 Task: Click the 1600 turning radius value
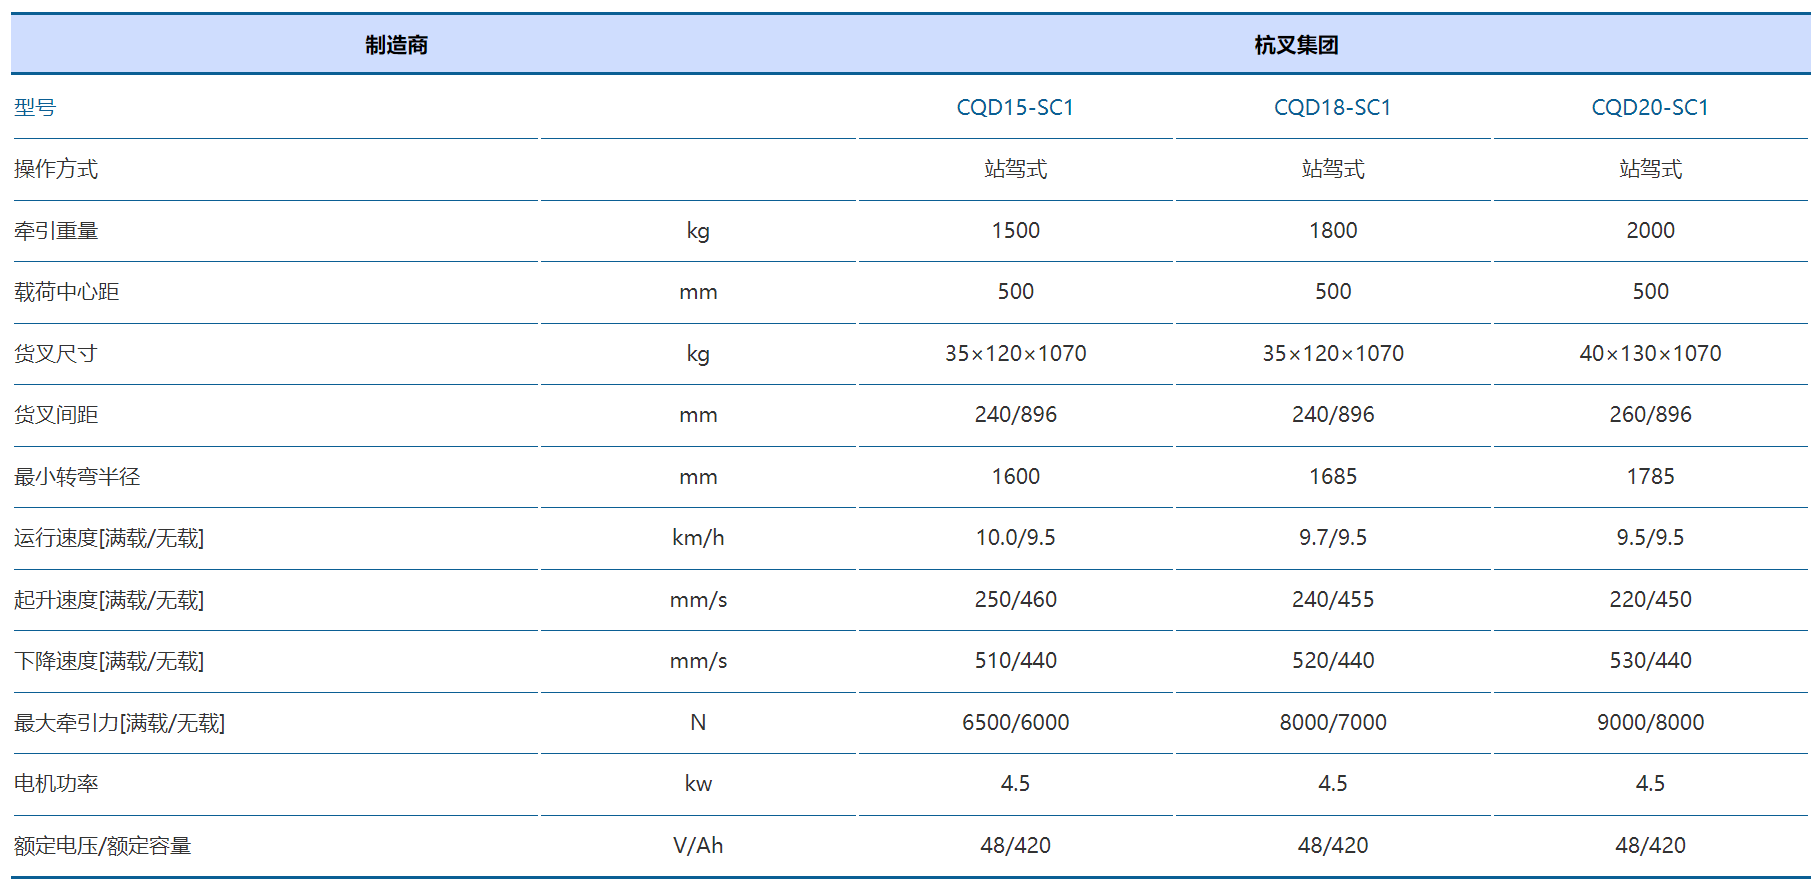[x=1015, y=477]
